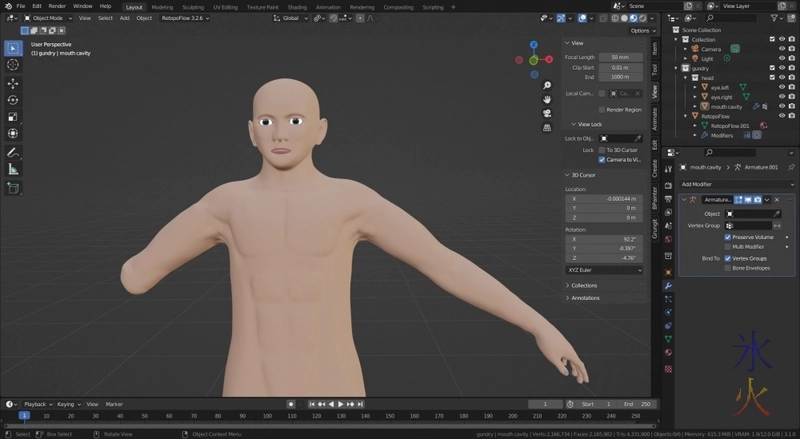
Task: Enable the Render Region checkbox
Action: point(602,109)
